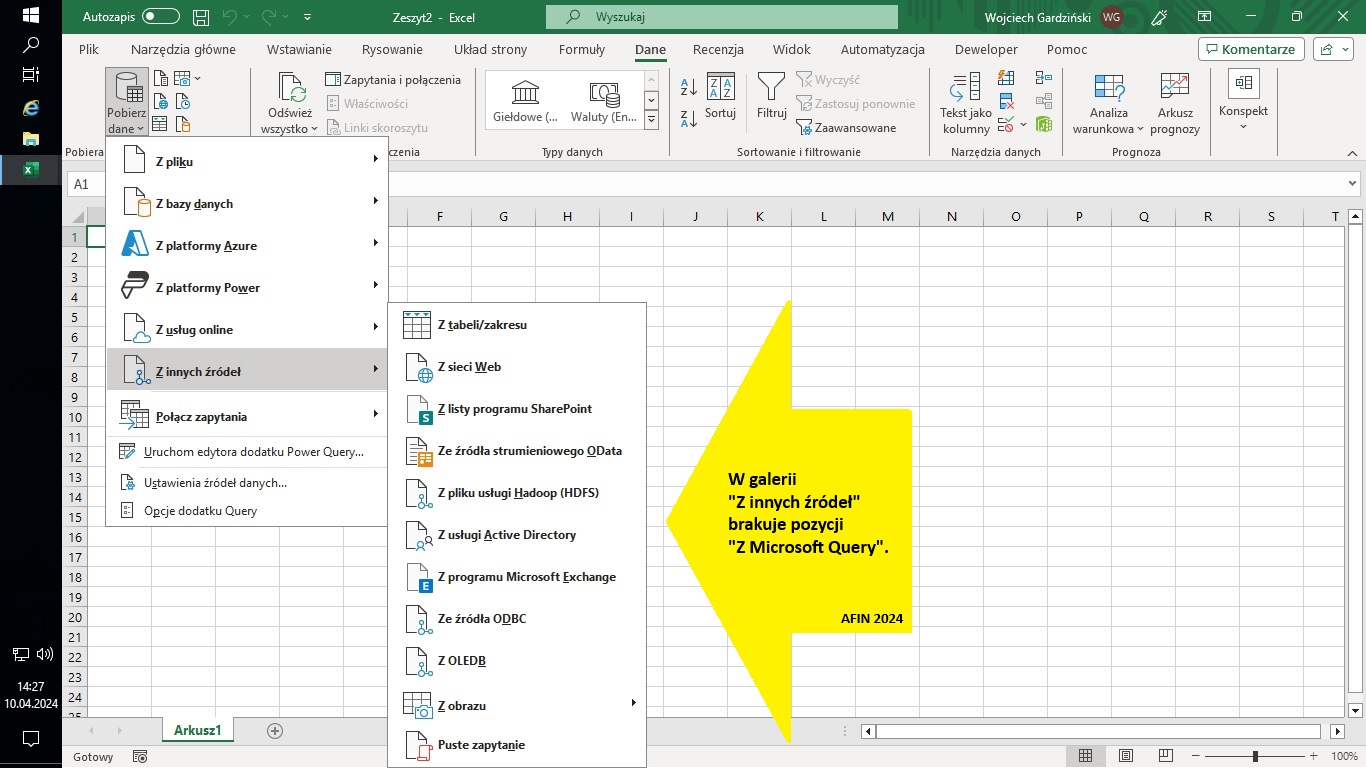The width and height of the screenshot is (1366, 768).
Task: Expand the data types gallery more arrow
Action: click(651, 120)
